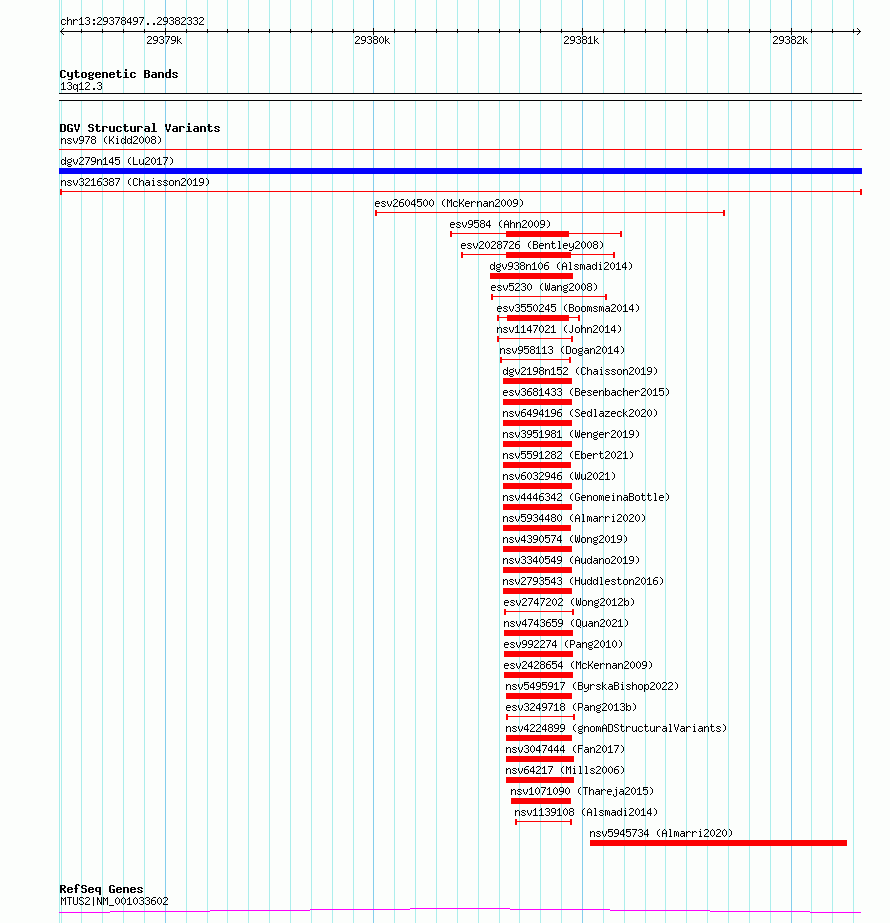Click esv2604500 (McKernan2009) variant label
This screenshot has height=923, width=890.
449,203
